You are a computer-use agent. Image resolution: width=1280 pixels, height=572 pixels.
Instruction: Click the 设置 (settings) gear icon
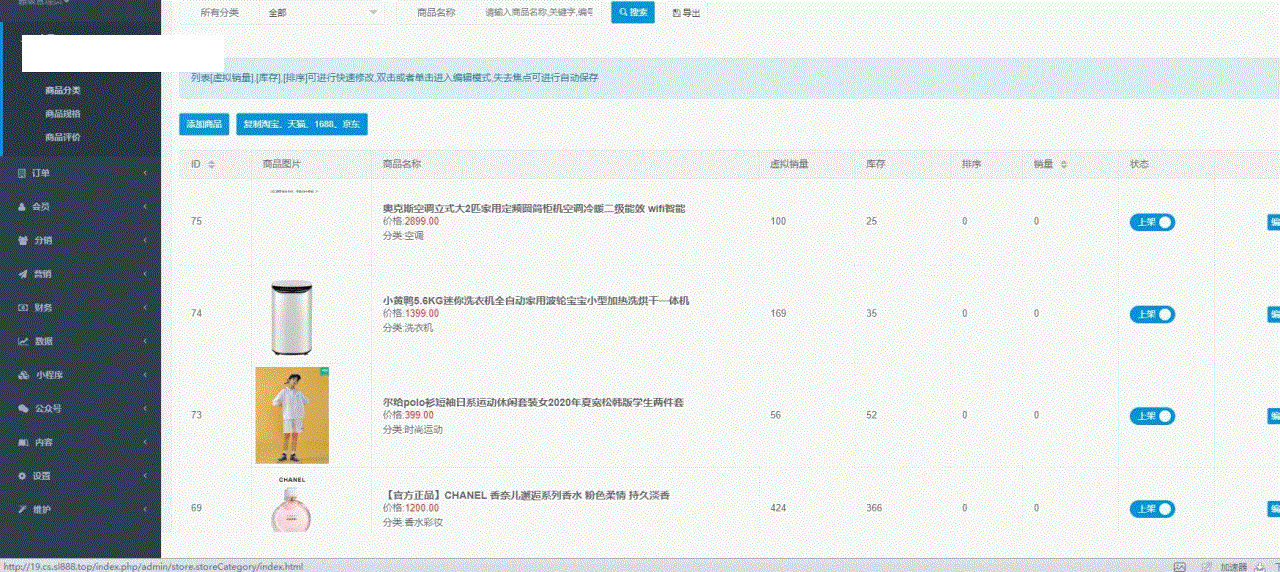22,476
